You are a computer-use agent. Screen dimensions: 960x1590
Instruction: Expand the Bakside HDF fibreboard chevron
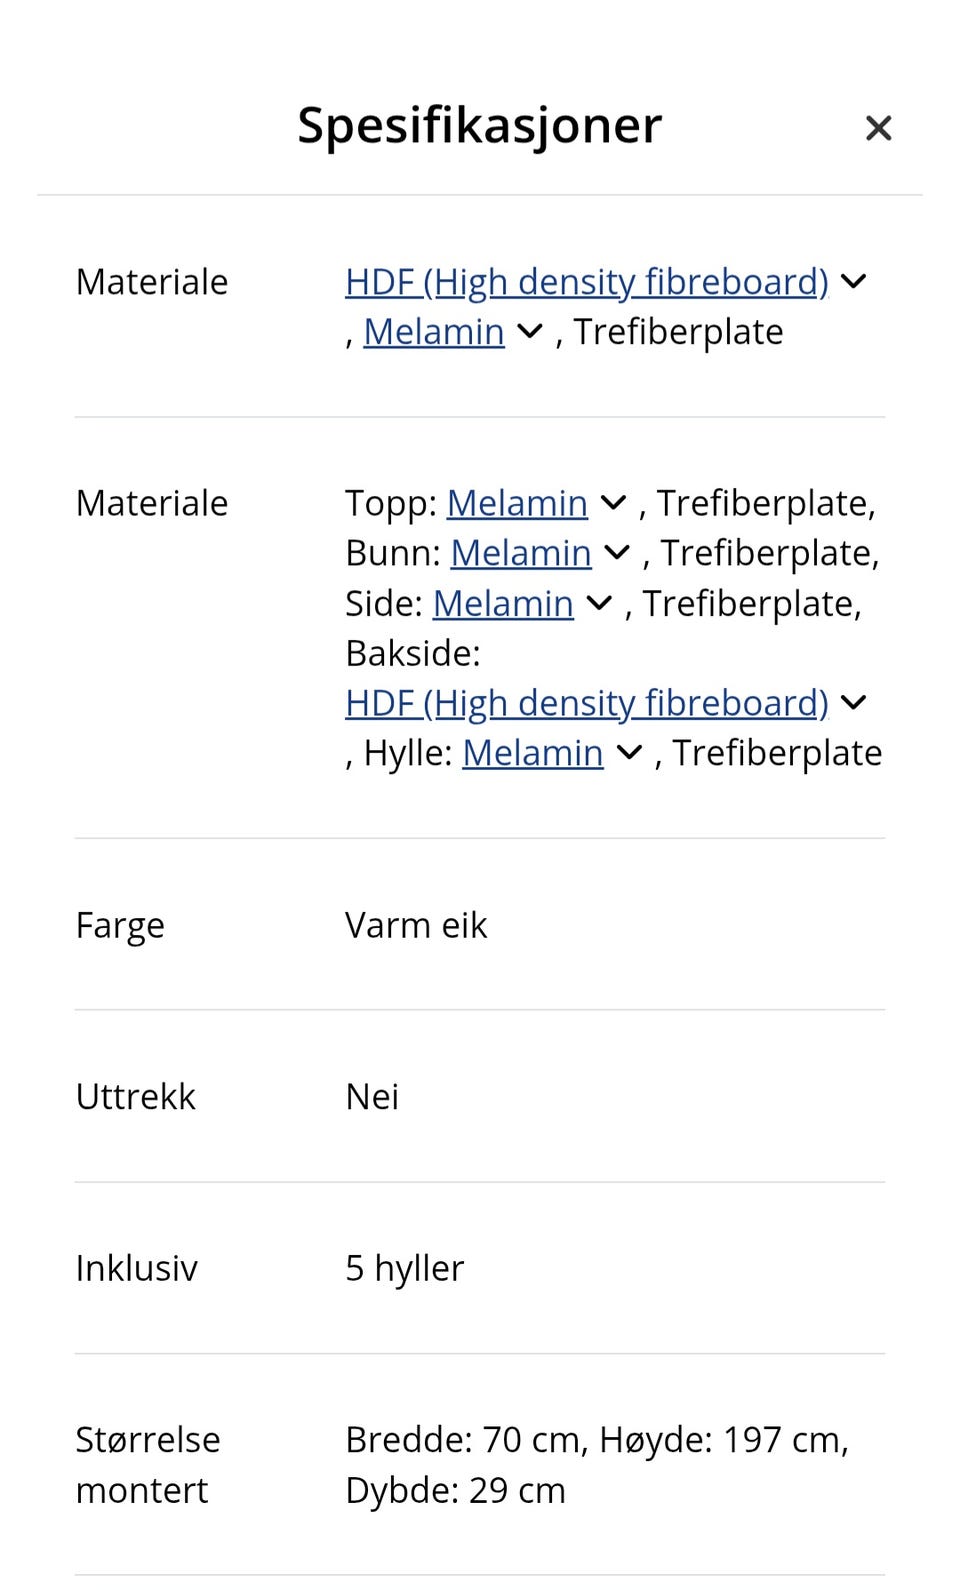(x=854, y=703)
